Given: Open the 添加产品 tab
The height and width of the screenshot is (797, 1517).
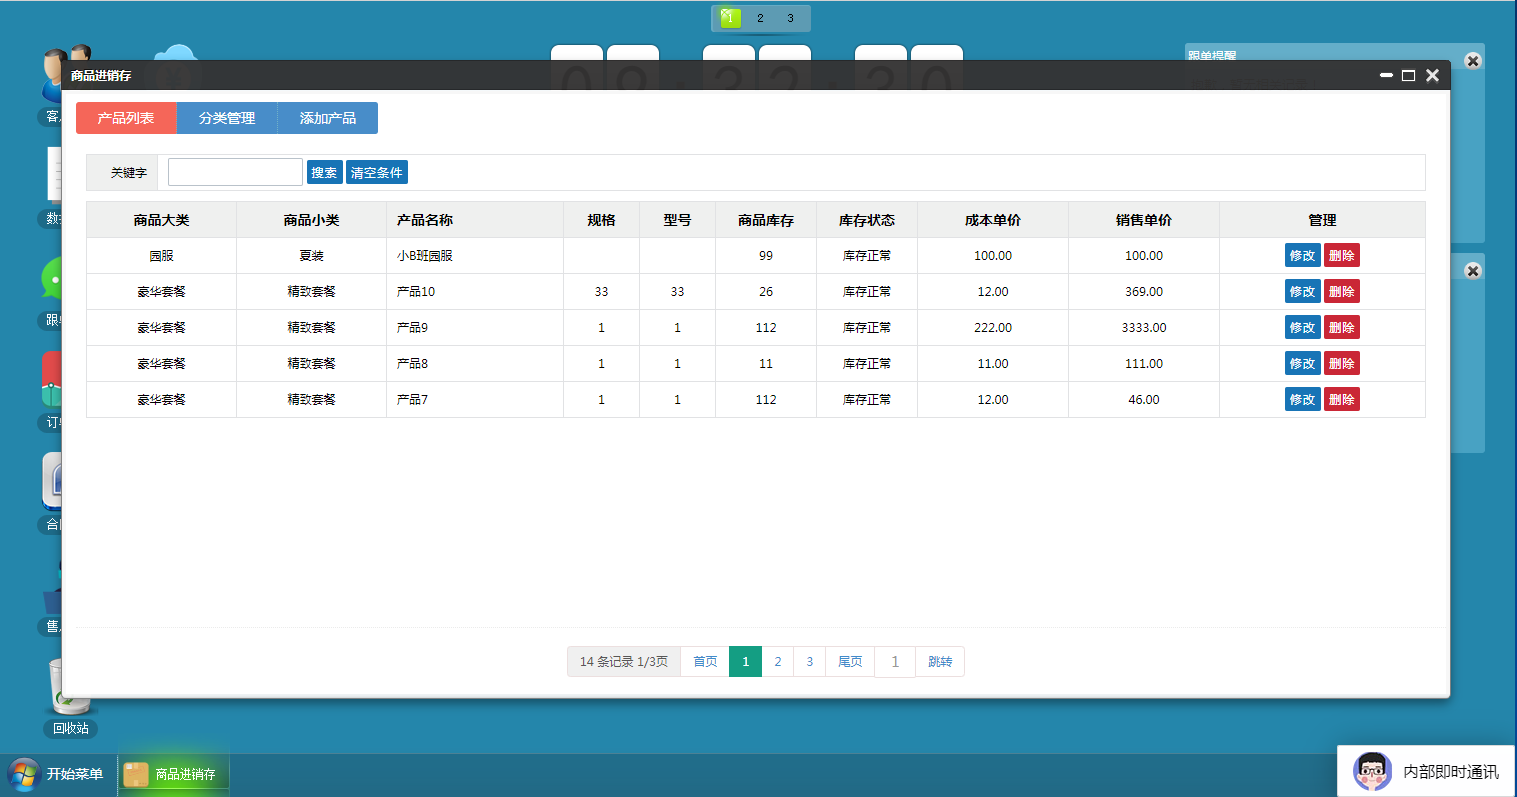Looking at the screenshot, I should pyautogui.click(x=328, y=118).
